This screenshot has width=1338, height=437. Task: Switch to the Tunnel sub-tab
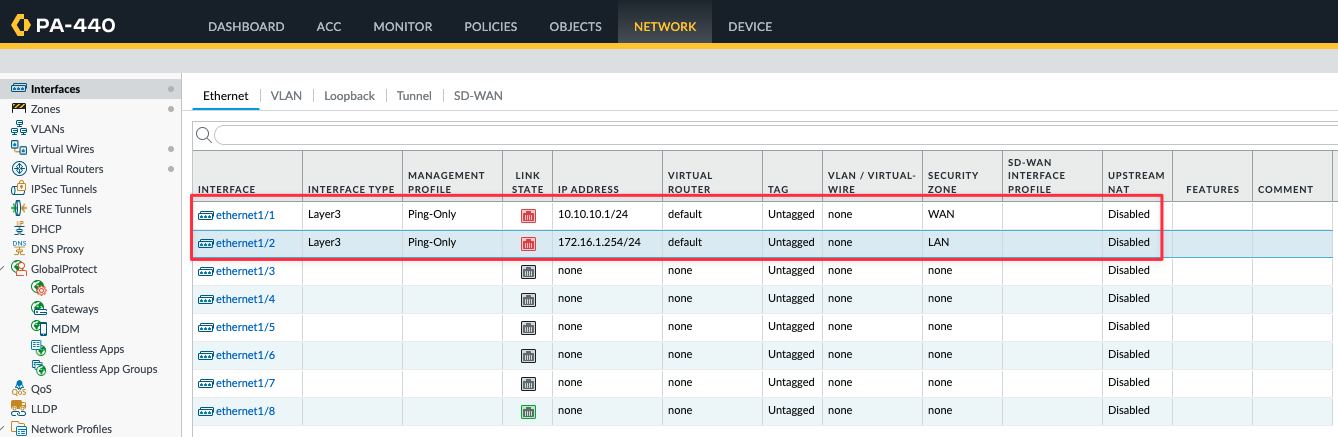[x=414, y=96]
